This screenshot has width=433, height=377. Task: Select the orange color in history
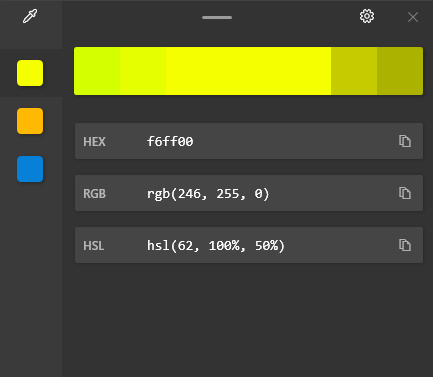pos(30,121)
